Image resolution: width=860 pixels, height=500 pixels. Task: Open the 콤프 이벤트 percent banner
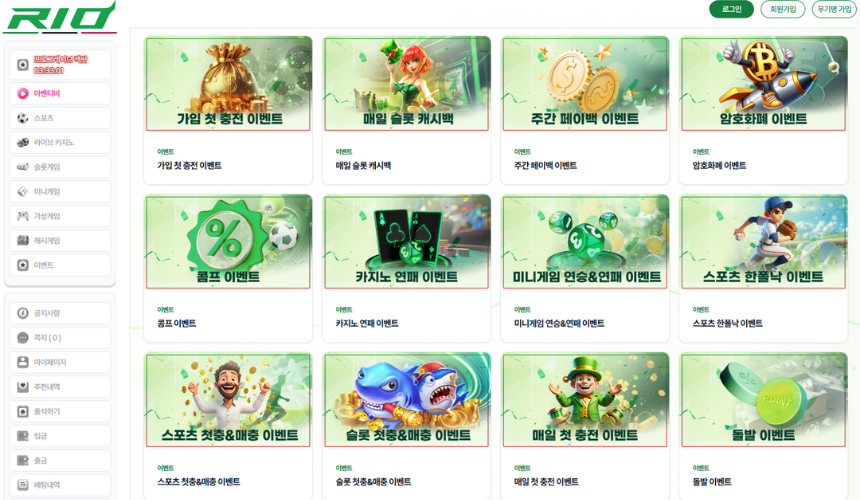(x=228, y=242)
